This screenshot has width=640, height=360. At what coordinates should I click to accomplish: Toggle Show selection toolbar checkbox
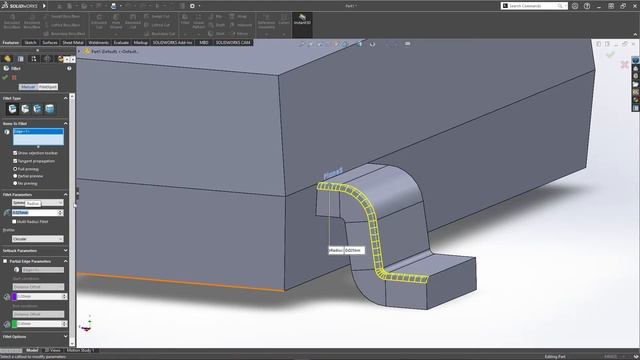[15, 153]
